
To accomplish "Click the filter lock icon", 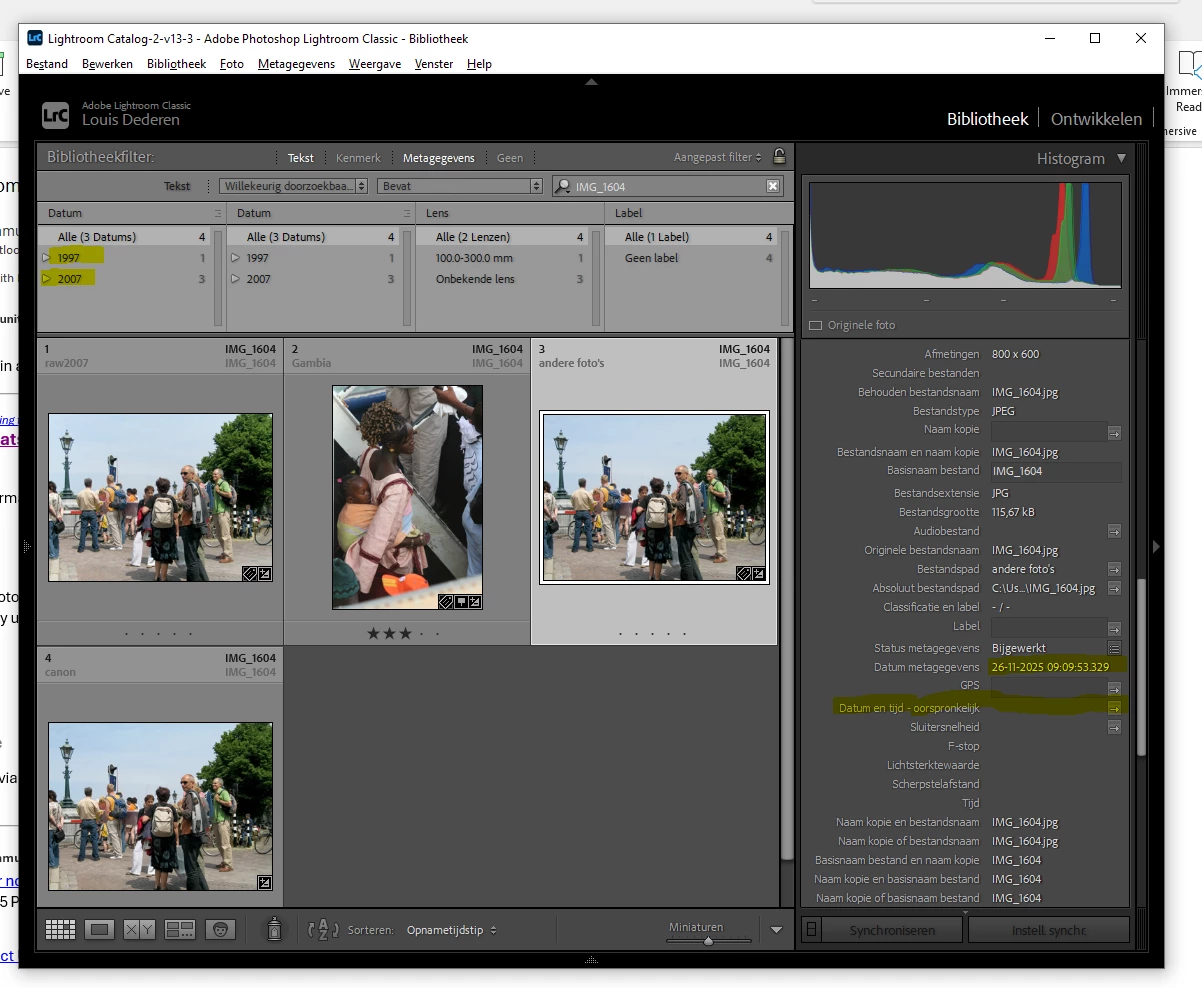I will tap(779, 157).
